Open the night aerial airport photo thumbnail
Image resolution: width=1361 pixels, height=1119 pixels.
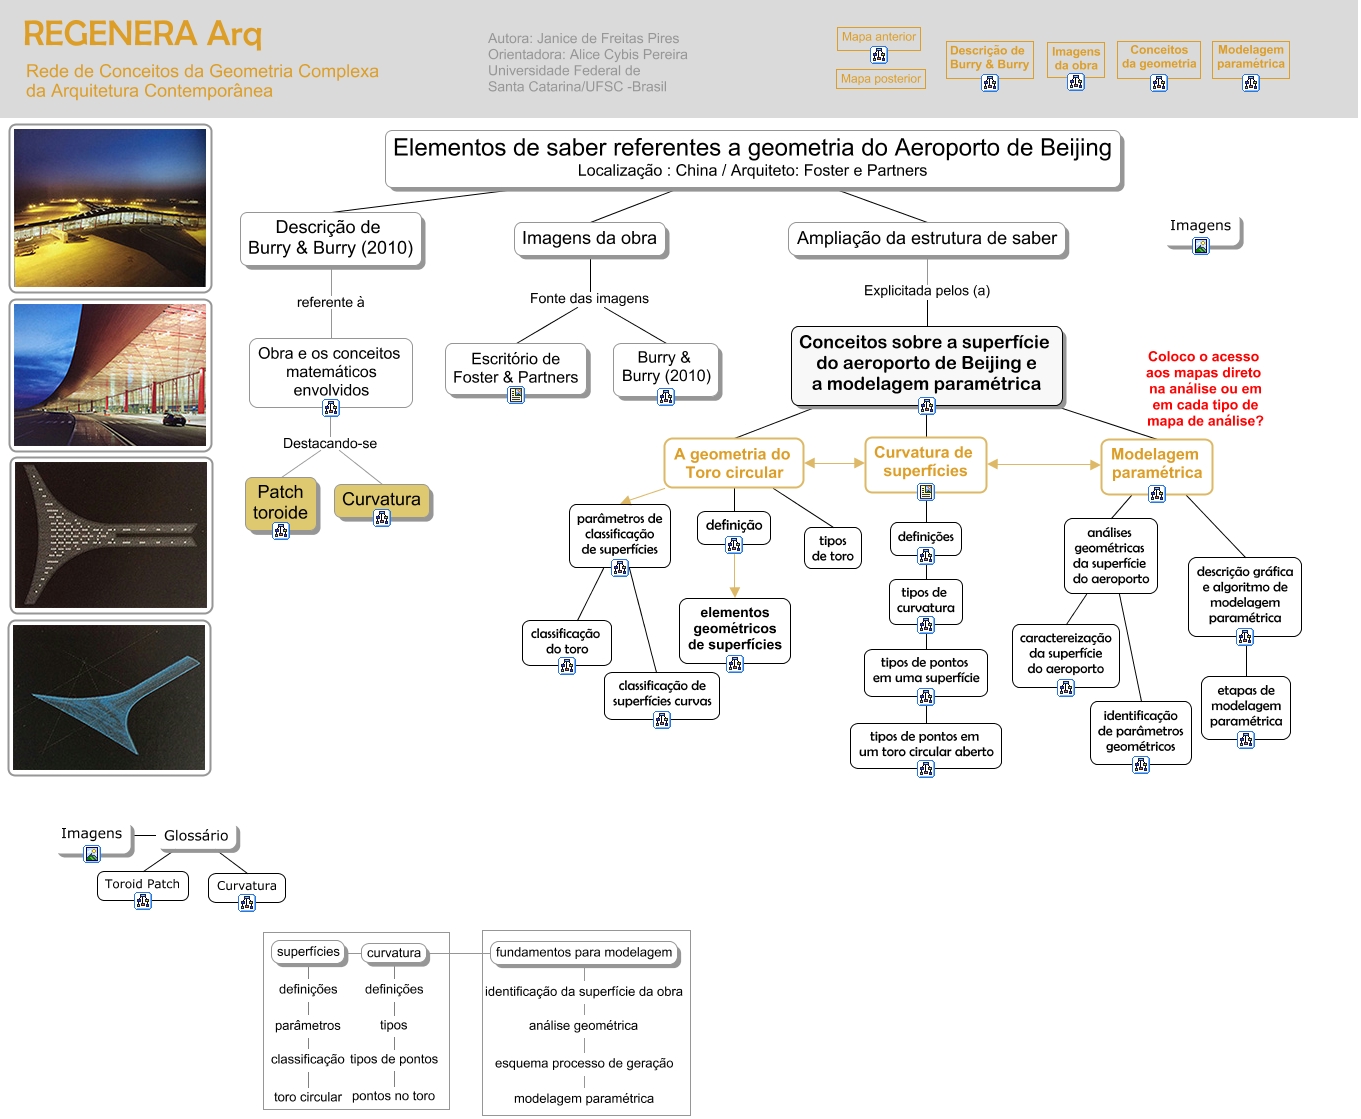[x=110, y=207]
